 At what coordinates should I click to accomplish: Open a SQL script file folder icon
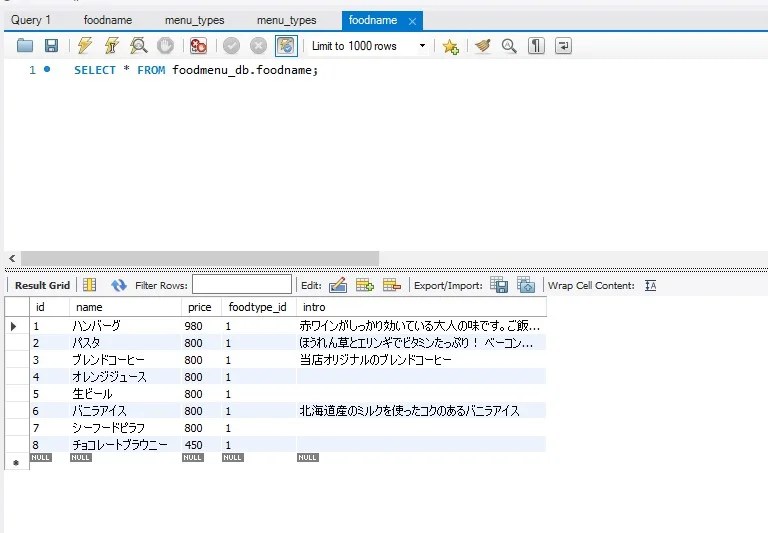tap(24, 46)
